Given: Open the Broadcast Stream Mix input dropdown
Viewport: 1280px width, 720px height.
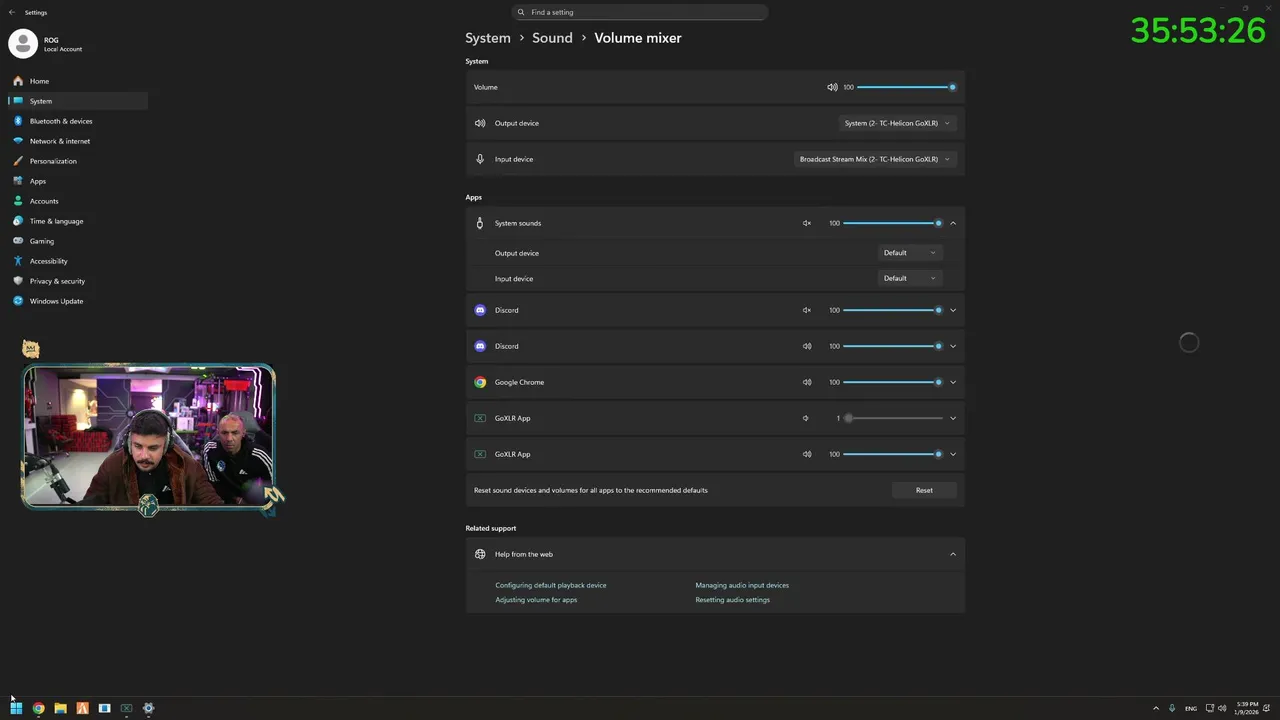Looking at the screenshot, I should click(x=875, y=159).
